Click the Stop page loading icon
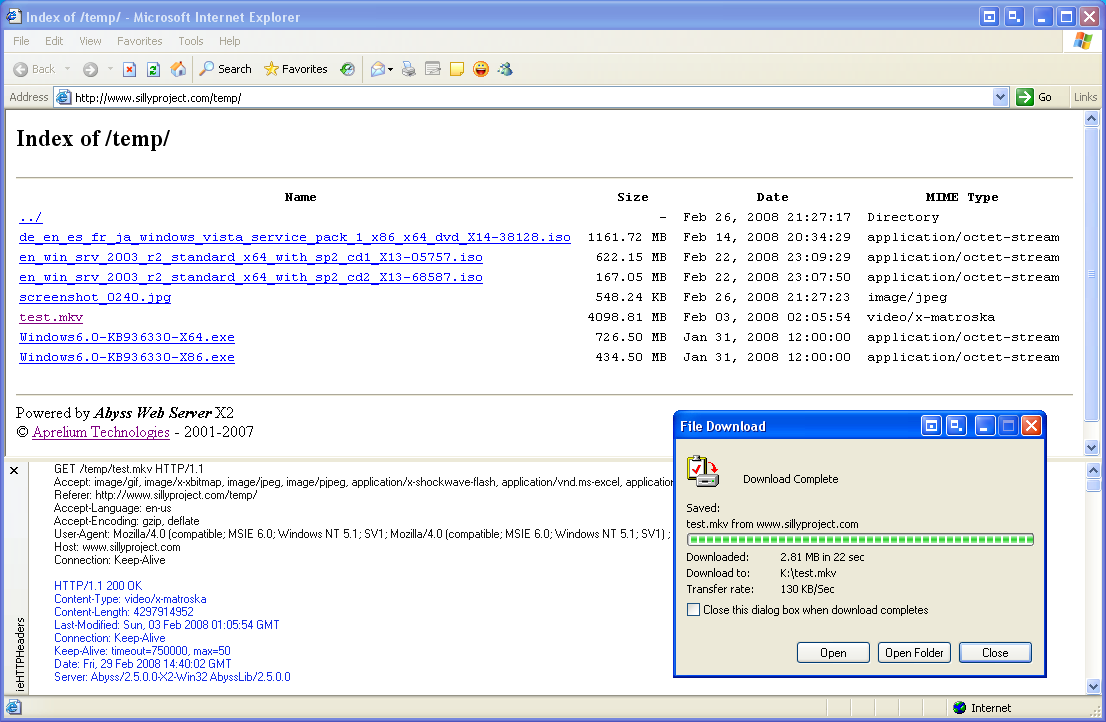Screen dimensions: 1106x722 (x=129, y=69)
